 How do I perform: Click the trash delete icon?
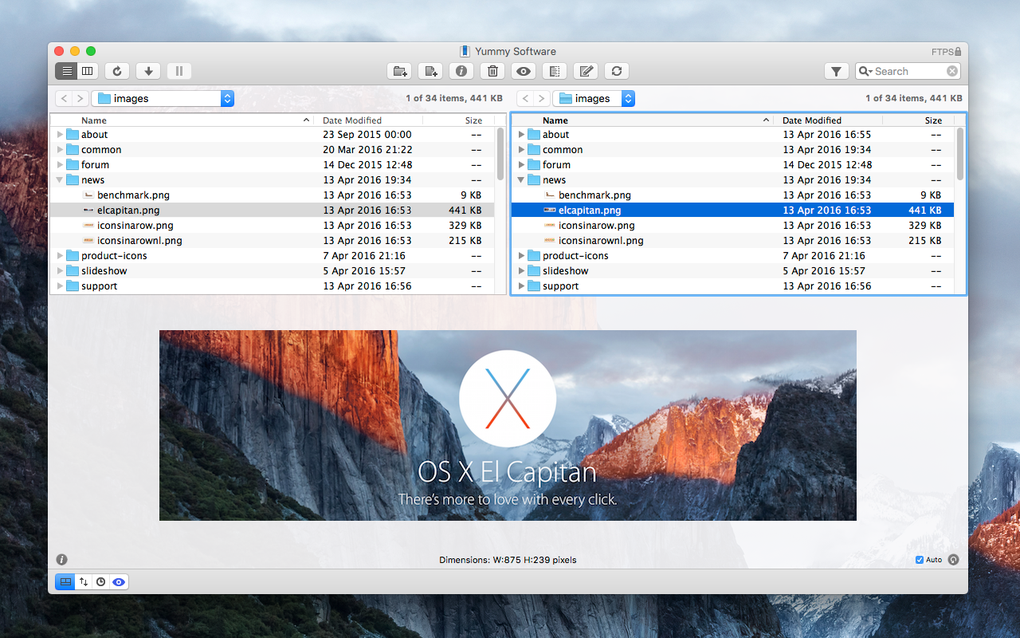492,71
